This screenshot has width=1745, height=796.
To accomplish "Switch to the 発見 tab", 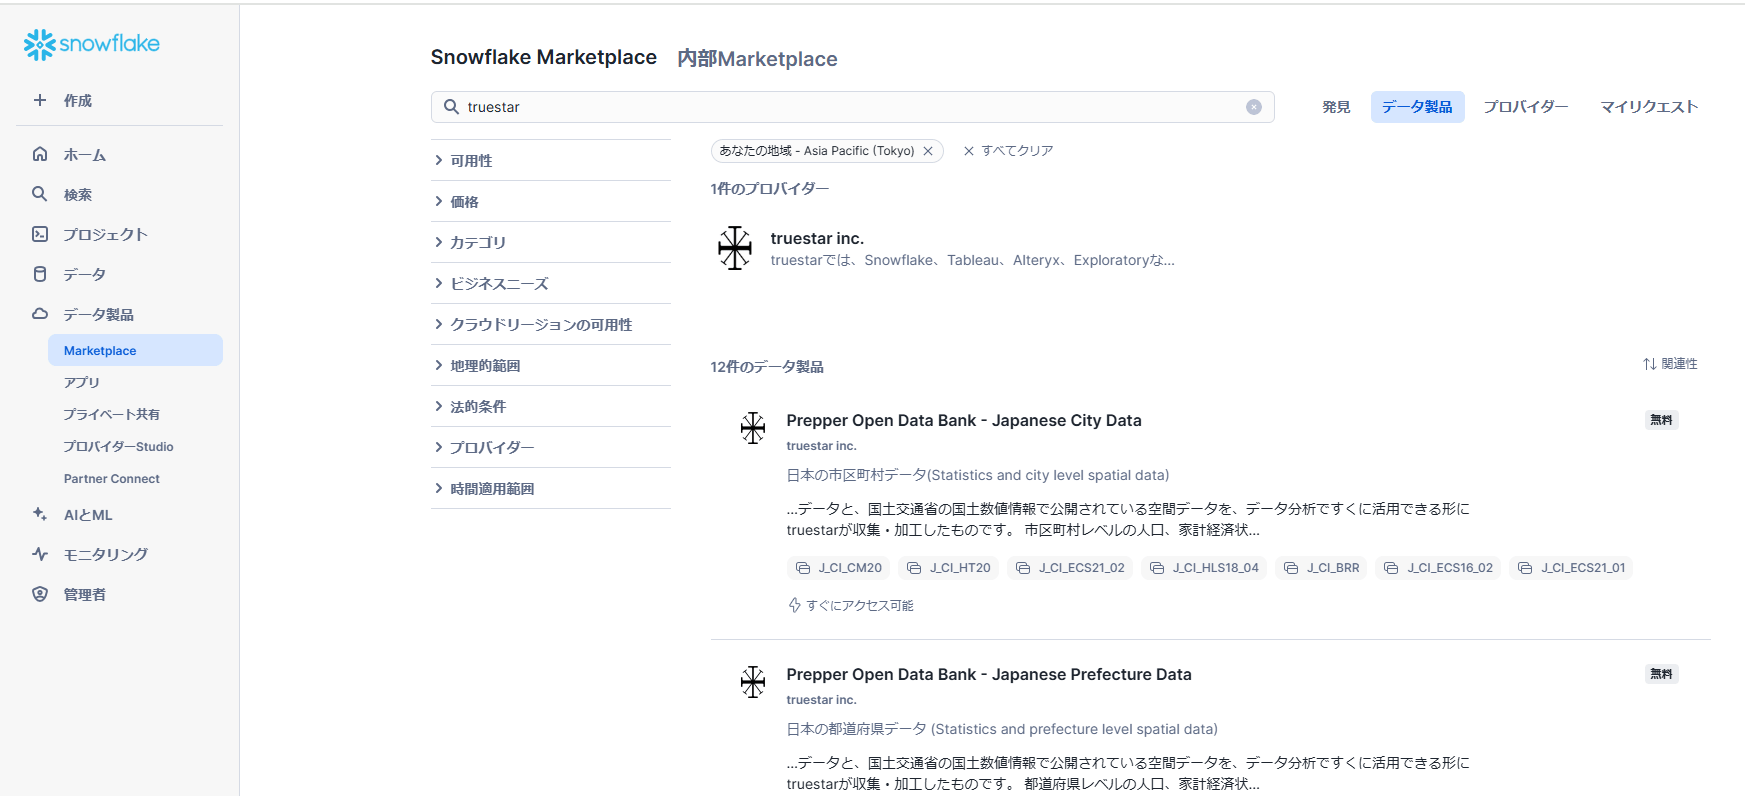I will tap(1336, 107).
